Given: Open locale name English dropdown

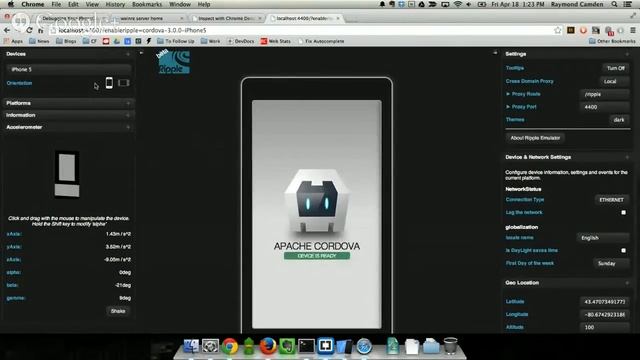Looking at the screenshot, I should [602, 238].
